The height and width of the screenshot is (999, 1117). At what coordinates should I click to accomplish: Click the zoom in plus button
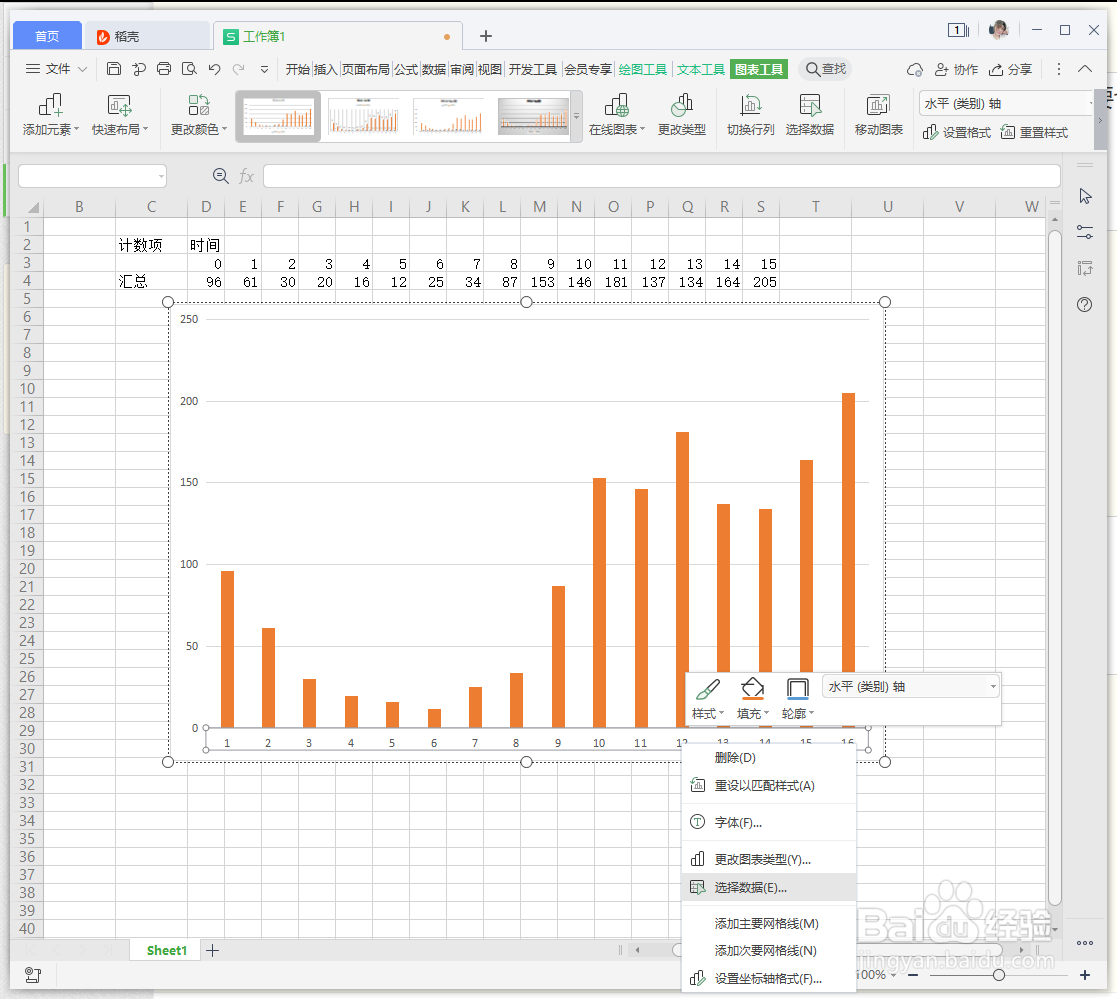(1084, 975)
